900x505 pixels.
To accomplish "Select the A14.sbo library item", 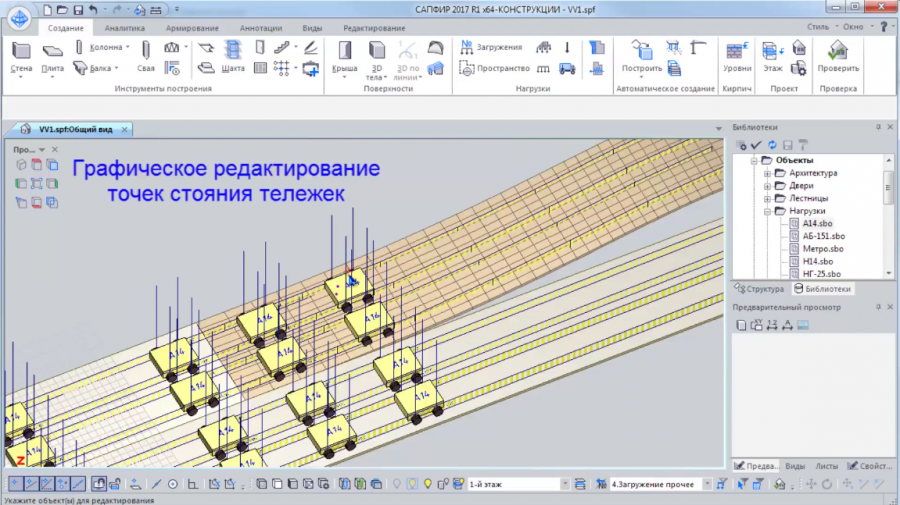I will 817,224.
